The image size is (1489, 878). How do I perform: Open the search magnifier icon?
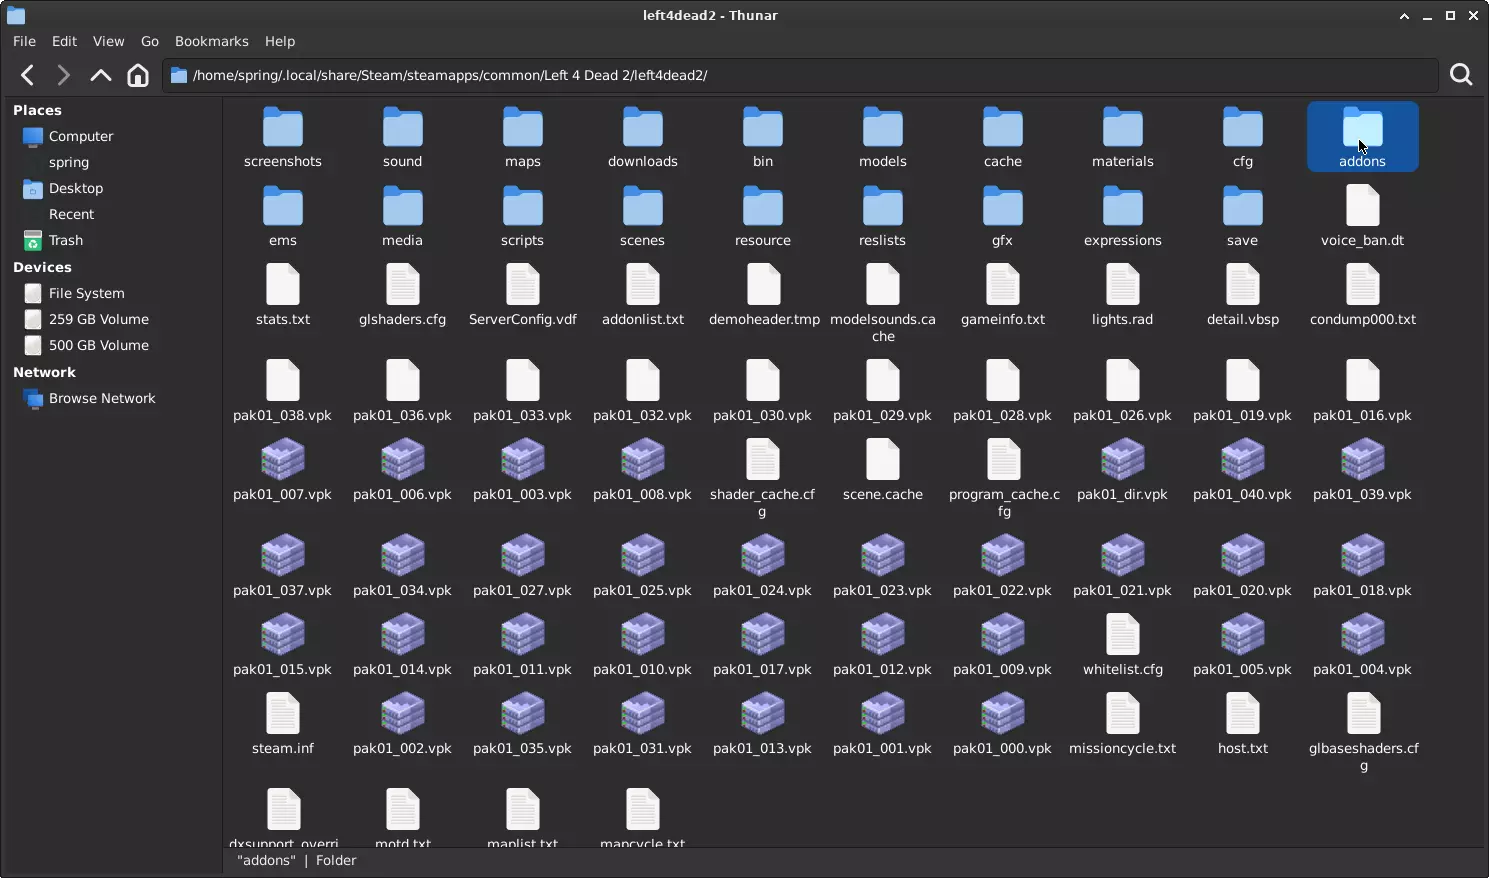pyautogui.click(x=1461, y=75)
